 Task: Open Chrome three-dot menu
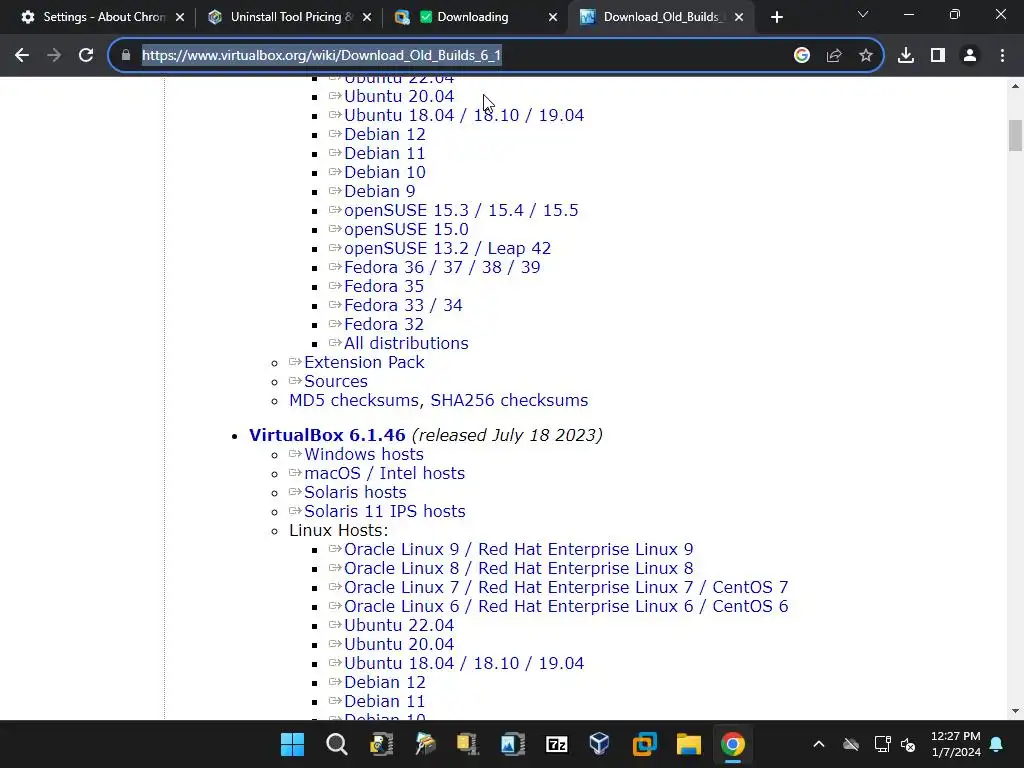pos(1002,56)
